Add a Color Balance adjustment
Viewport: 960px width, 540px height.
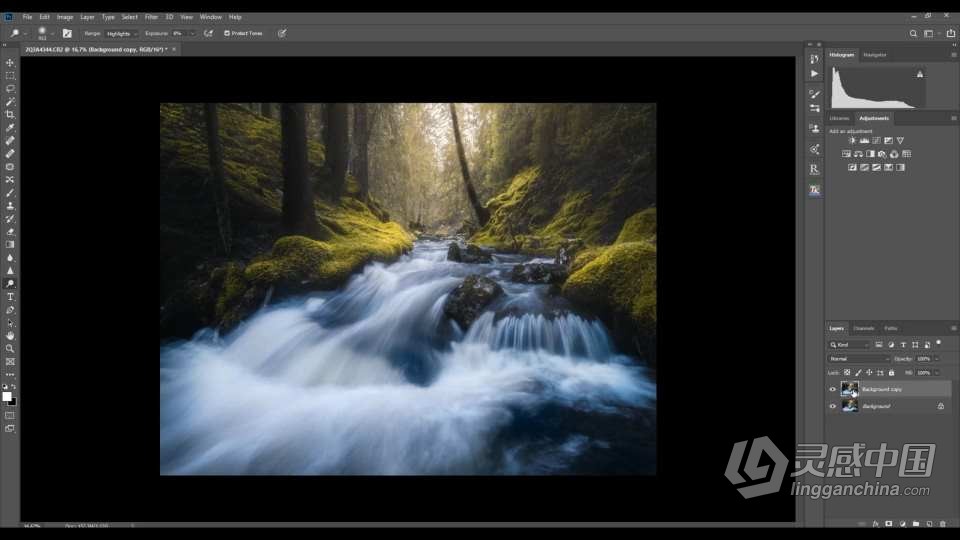[858, 154]
